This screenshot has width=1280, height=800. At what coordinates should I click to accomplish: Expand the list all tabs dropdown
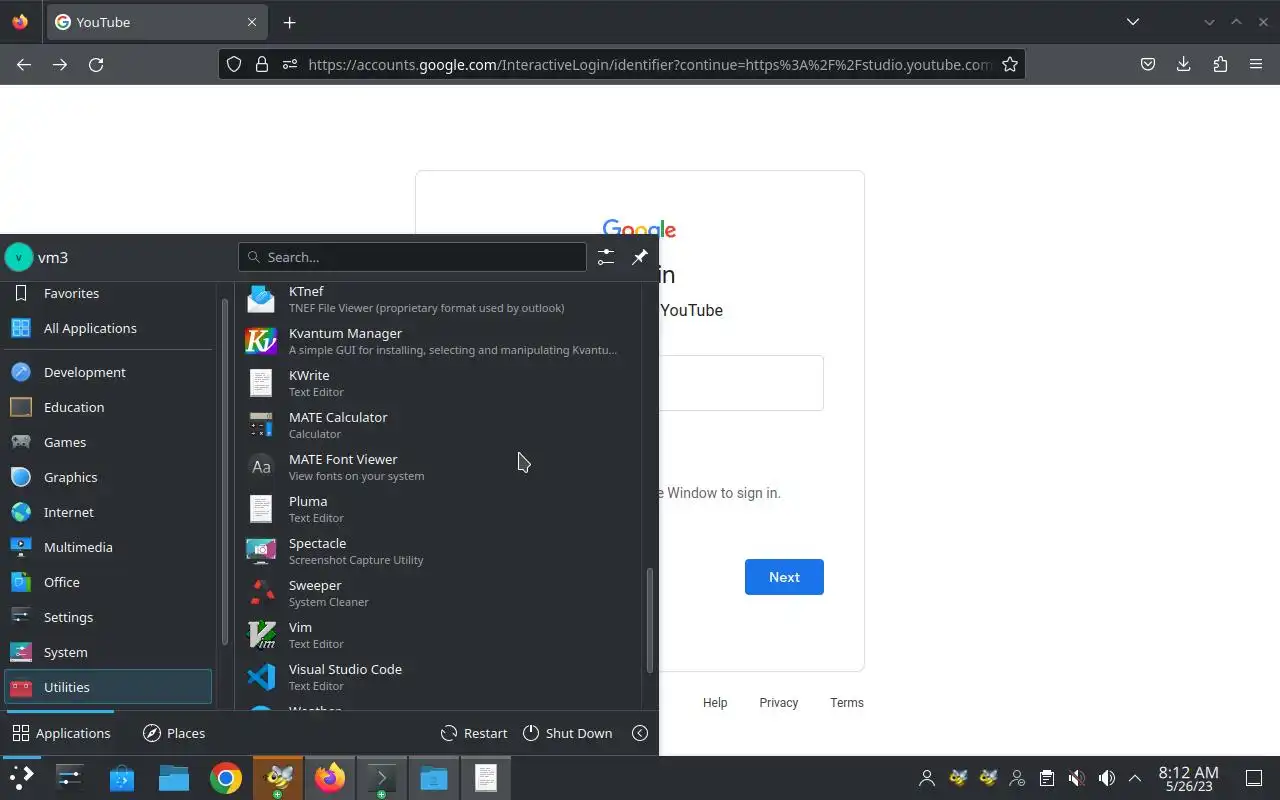tap(1133, 22)
